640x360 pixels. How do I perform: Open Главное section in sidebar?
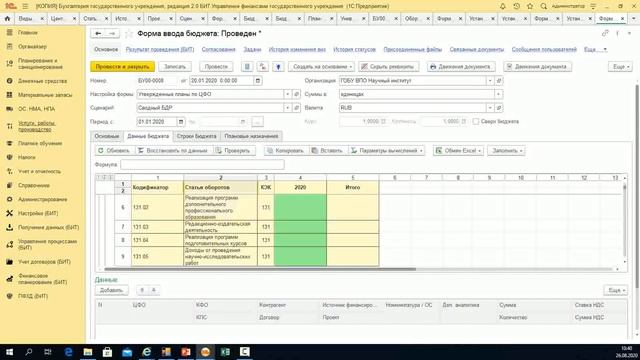(x=28, y=33)
